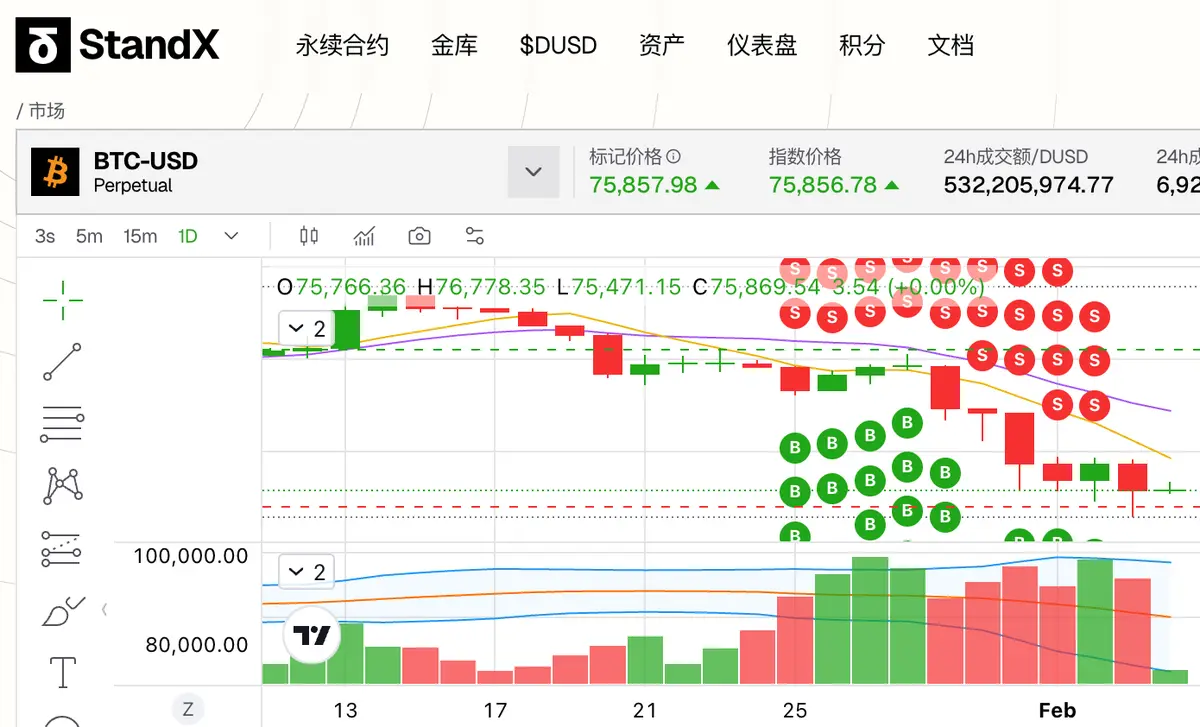Expand the volume pane indicators legend (2)
1200x727 pixels.
tap(306, 572)
